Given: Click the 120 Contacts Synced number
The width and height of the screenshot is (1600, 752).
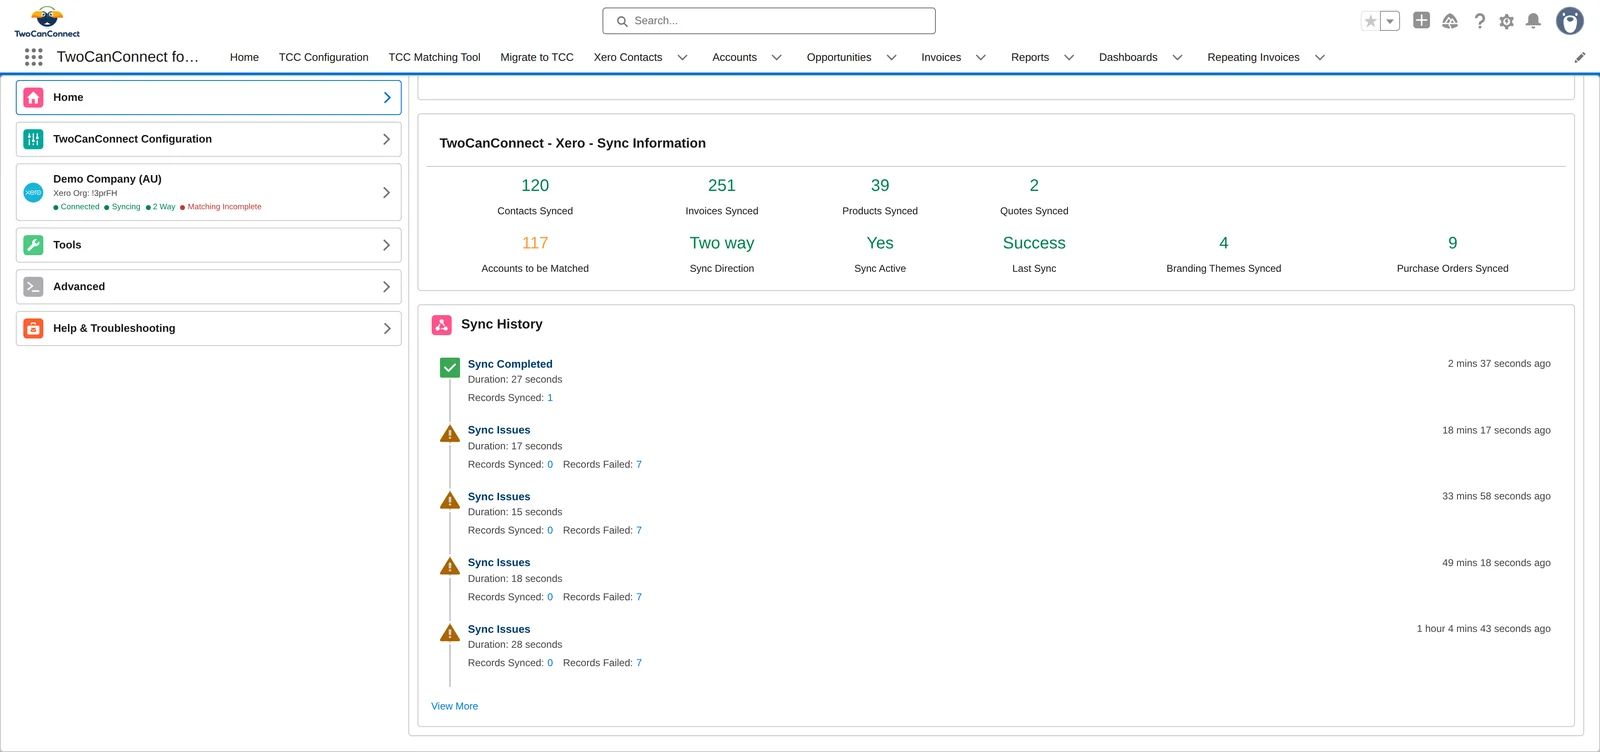Looking at the screenshot, I should click(x=535, y=185).
